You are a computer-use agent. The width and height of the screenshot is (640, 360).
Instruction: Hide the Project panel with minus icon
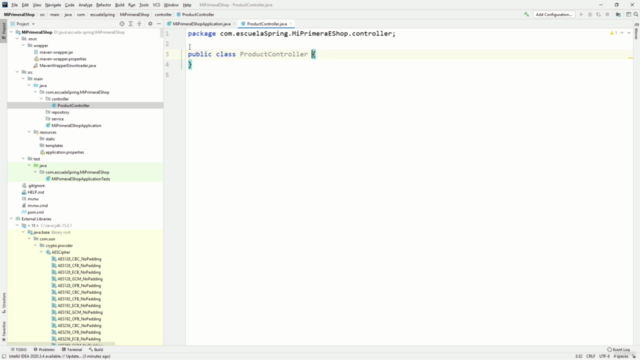click(x=159, y=24)
